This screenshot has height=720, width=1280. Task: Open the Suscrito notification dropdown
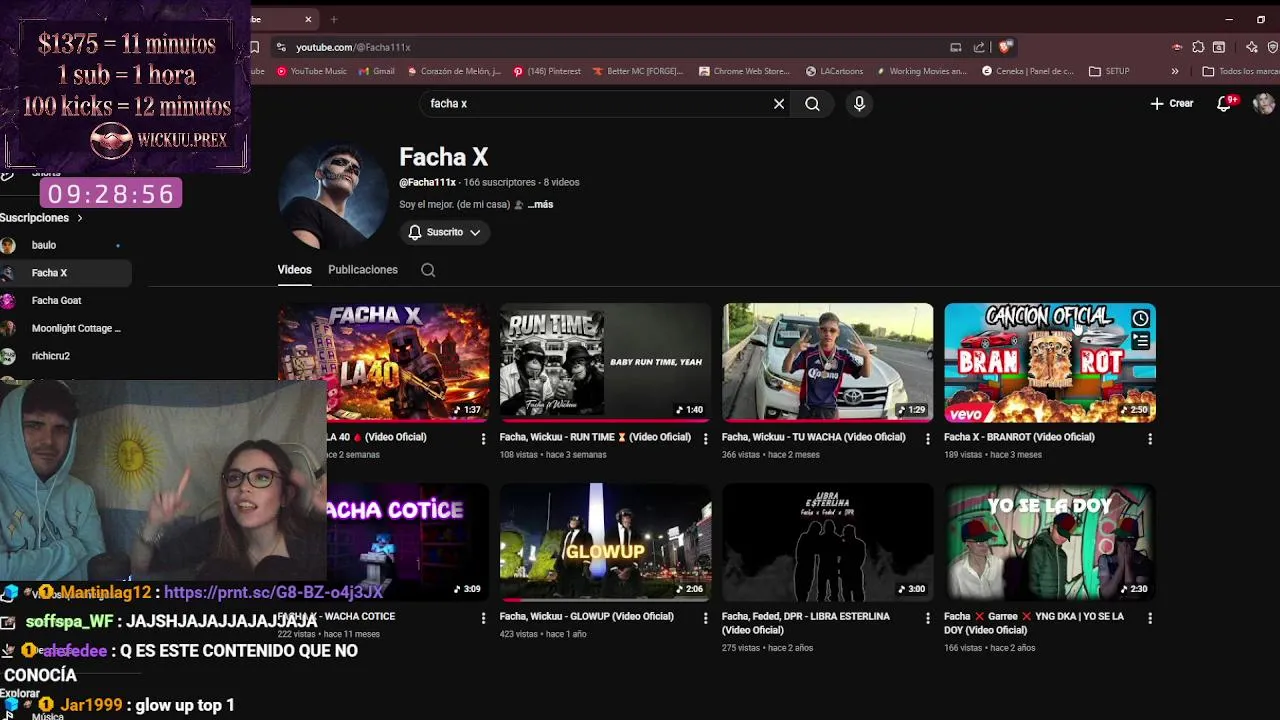click(x=444, y=232)
